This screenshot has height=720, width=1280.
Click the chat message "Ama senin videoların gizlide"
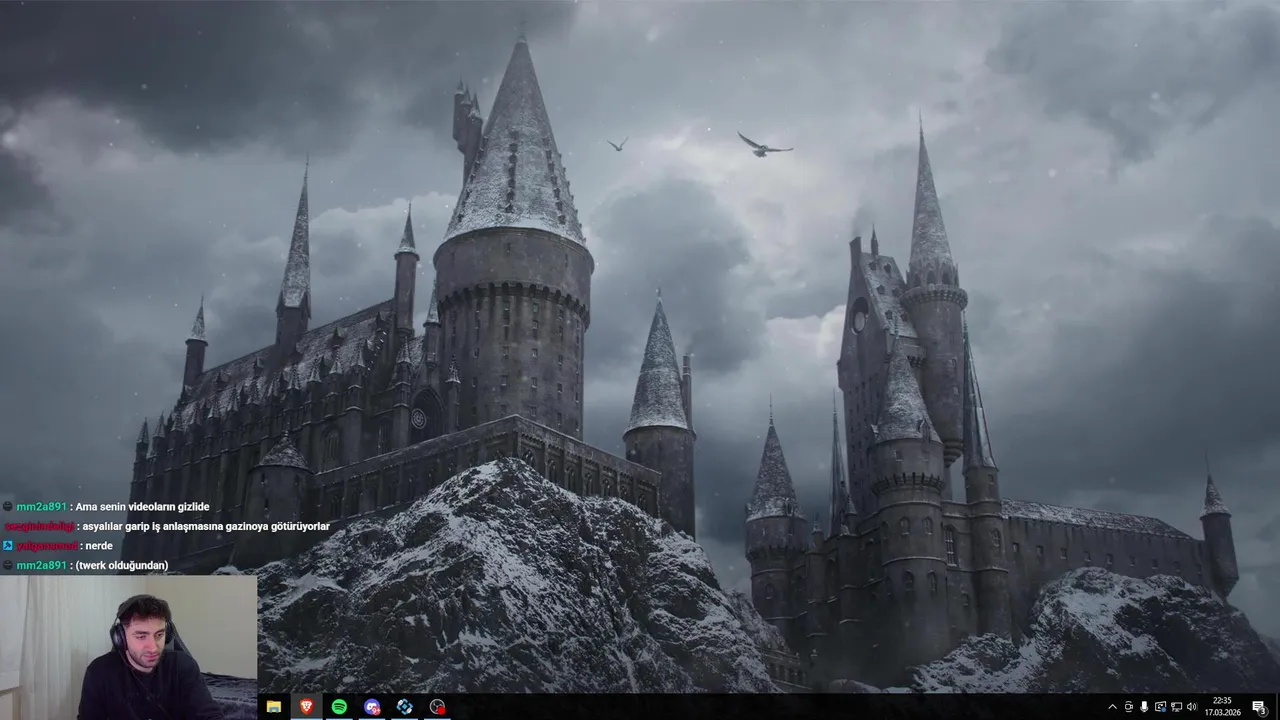pos(142,507)
